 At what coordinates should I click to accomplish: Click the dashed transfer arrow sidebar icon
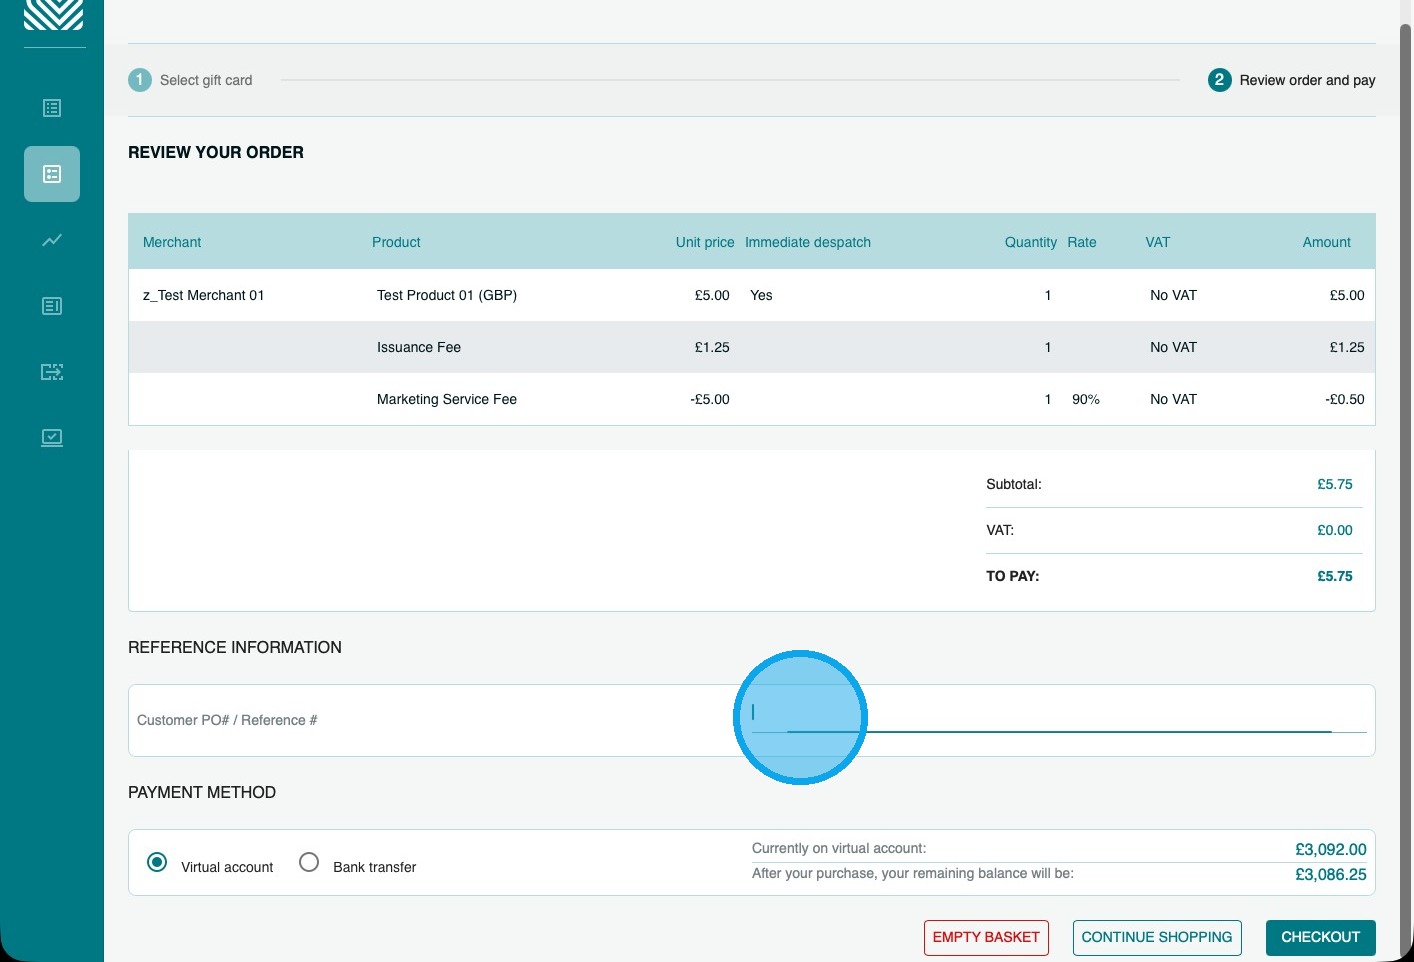pos(52,372)
